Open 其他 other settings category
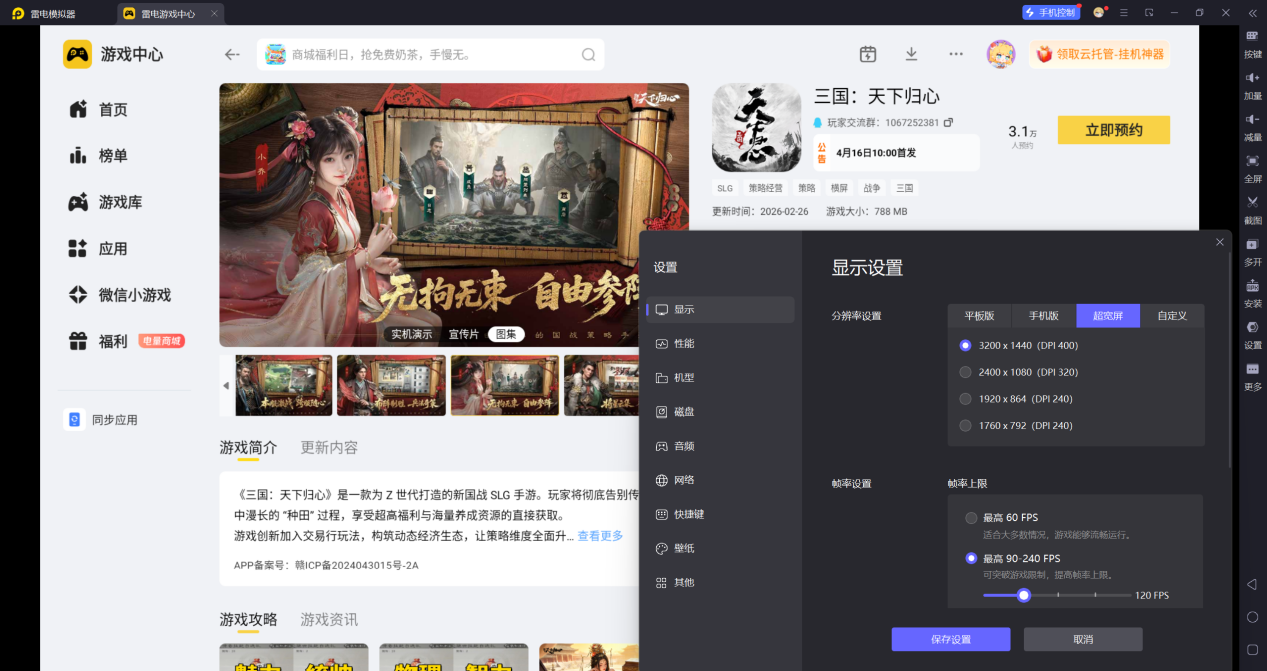Screen dimensions: 1267x671 pos(720,582)
